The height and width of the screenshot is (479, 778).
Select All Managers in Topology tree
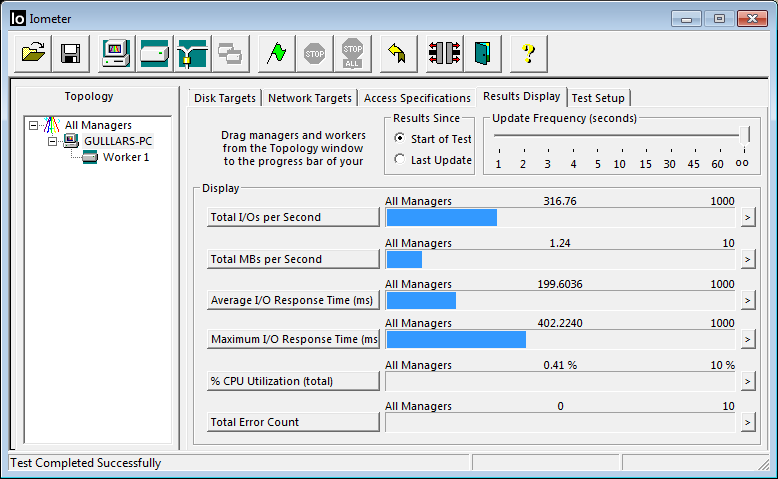click(98, 125)
